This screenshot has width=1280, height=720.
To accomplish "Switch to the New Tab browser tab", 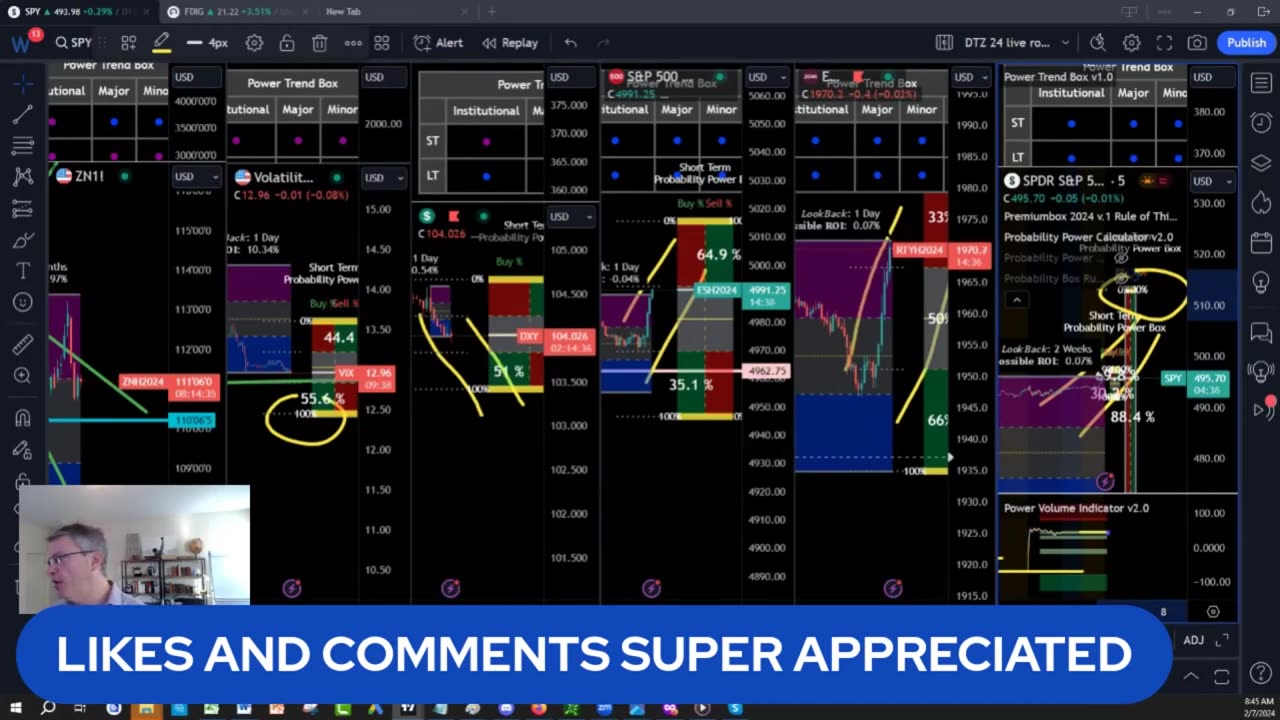I will pos(395,11).
